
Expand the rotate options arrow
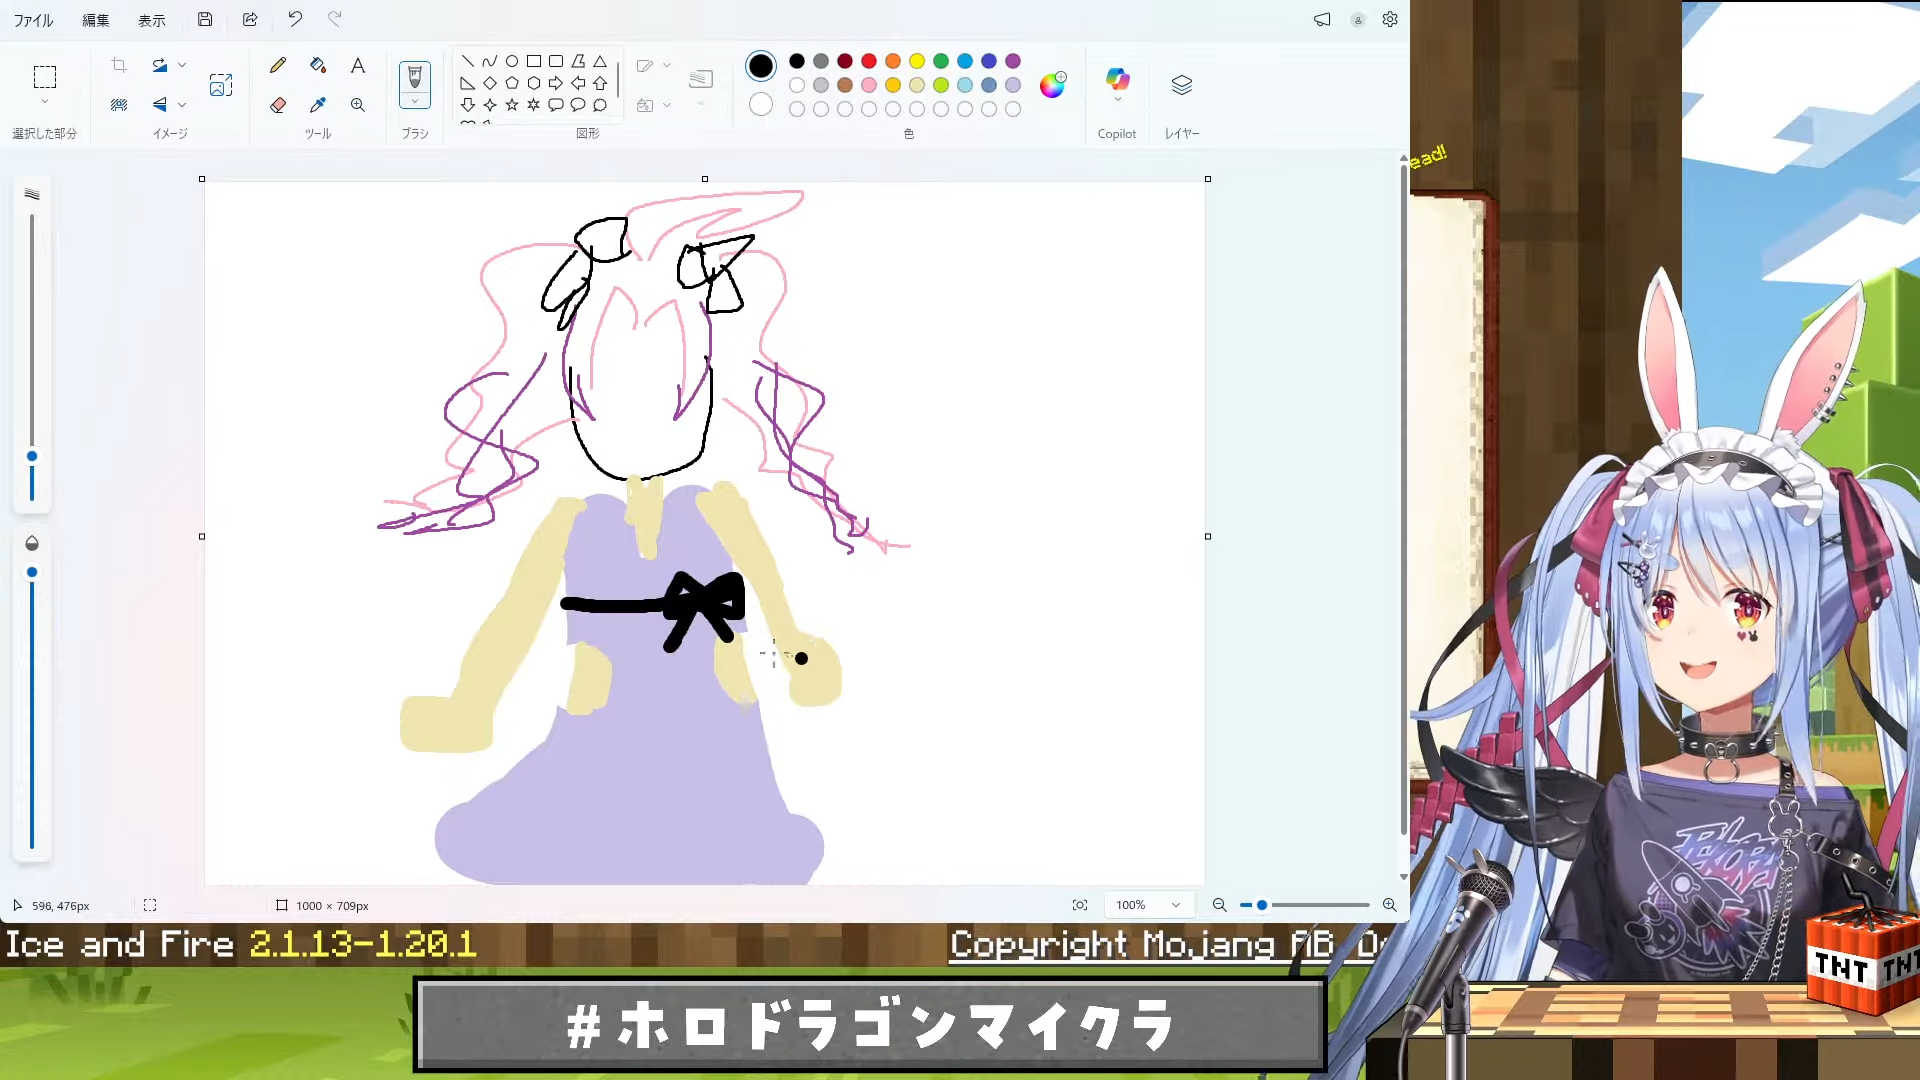pyautogui.click(x=182, y=66)
